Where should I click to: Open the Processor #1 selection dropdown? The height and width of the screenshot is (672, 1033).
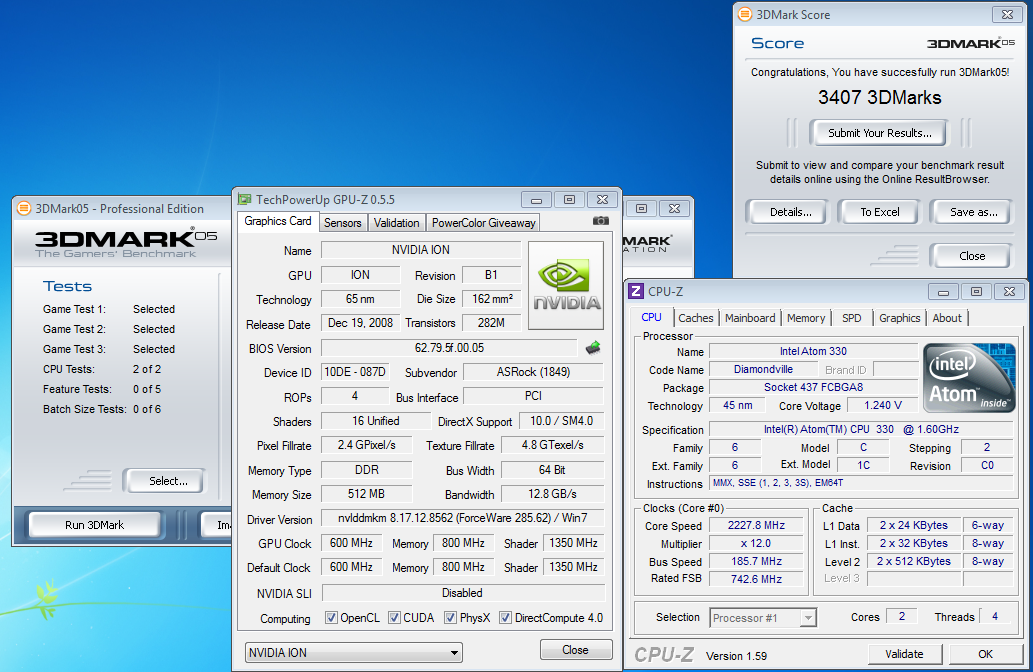click(x=764, y=618)
